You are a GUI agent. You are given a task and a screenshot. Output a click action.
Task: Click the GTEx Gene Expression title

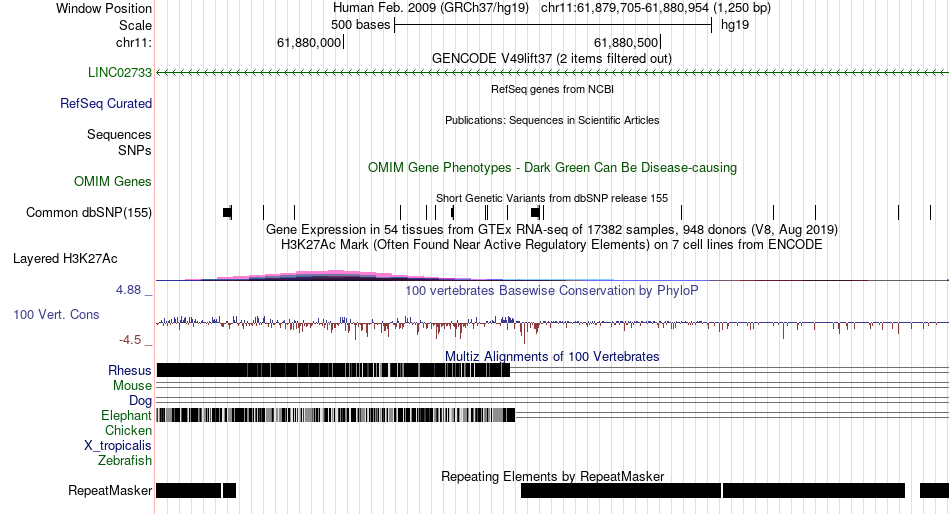click(552, 229)
